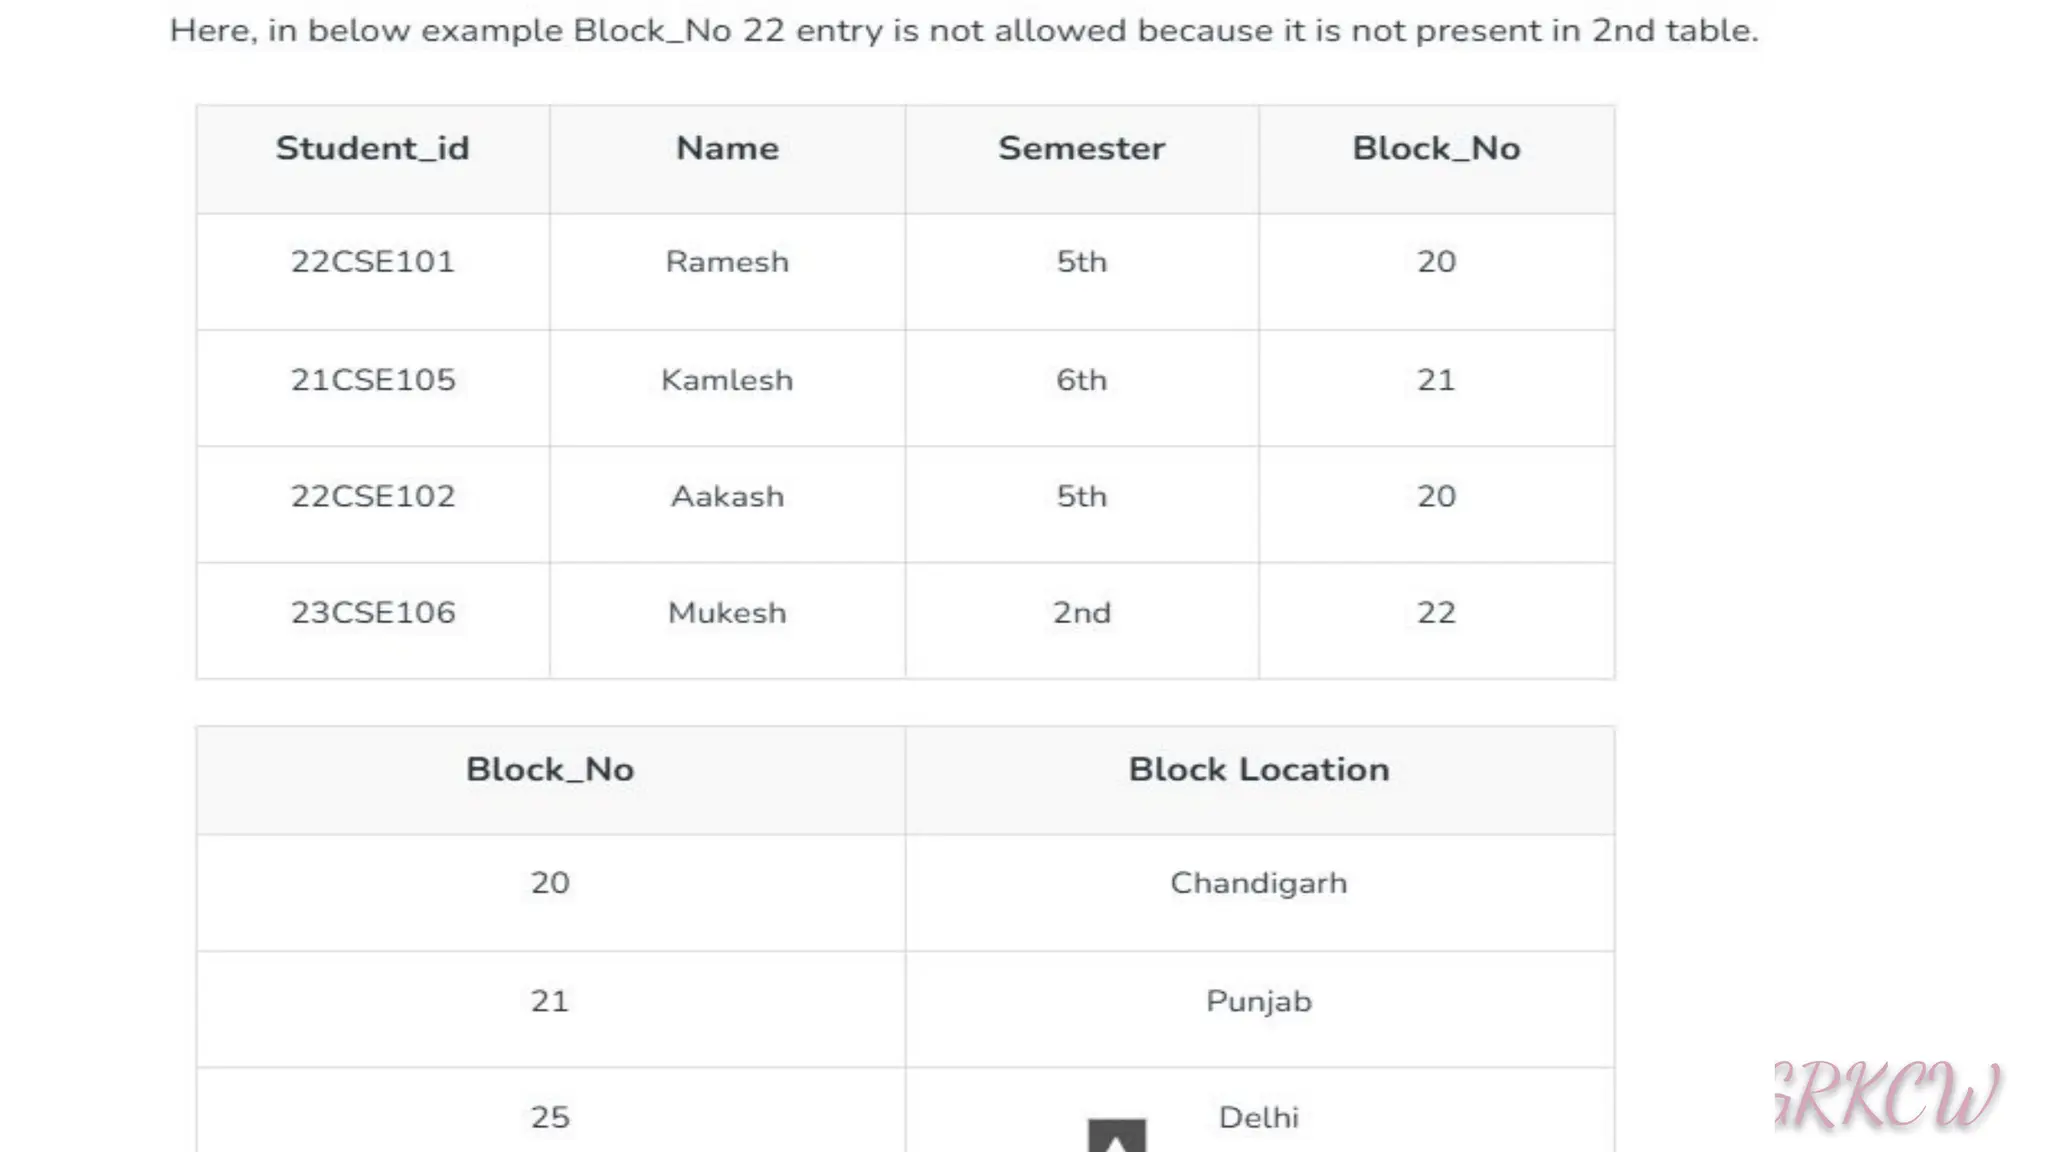Click the 22CSE102 student ID cell

(x=372, y=497)
